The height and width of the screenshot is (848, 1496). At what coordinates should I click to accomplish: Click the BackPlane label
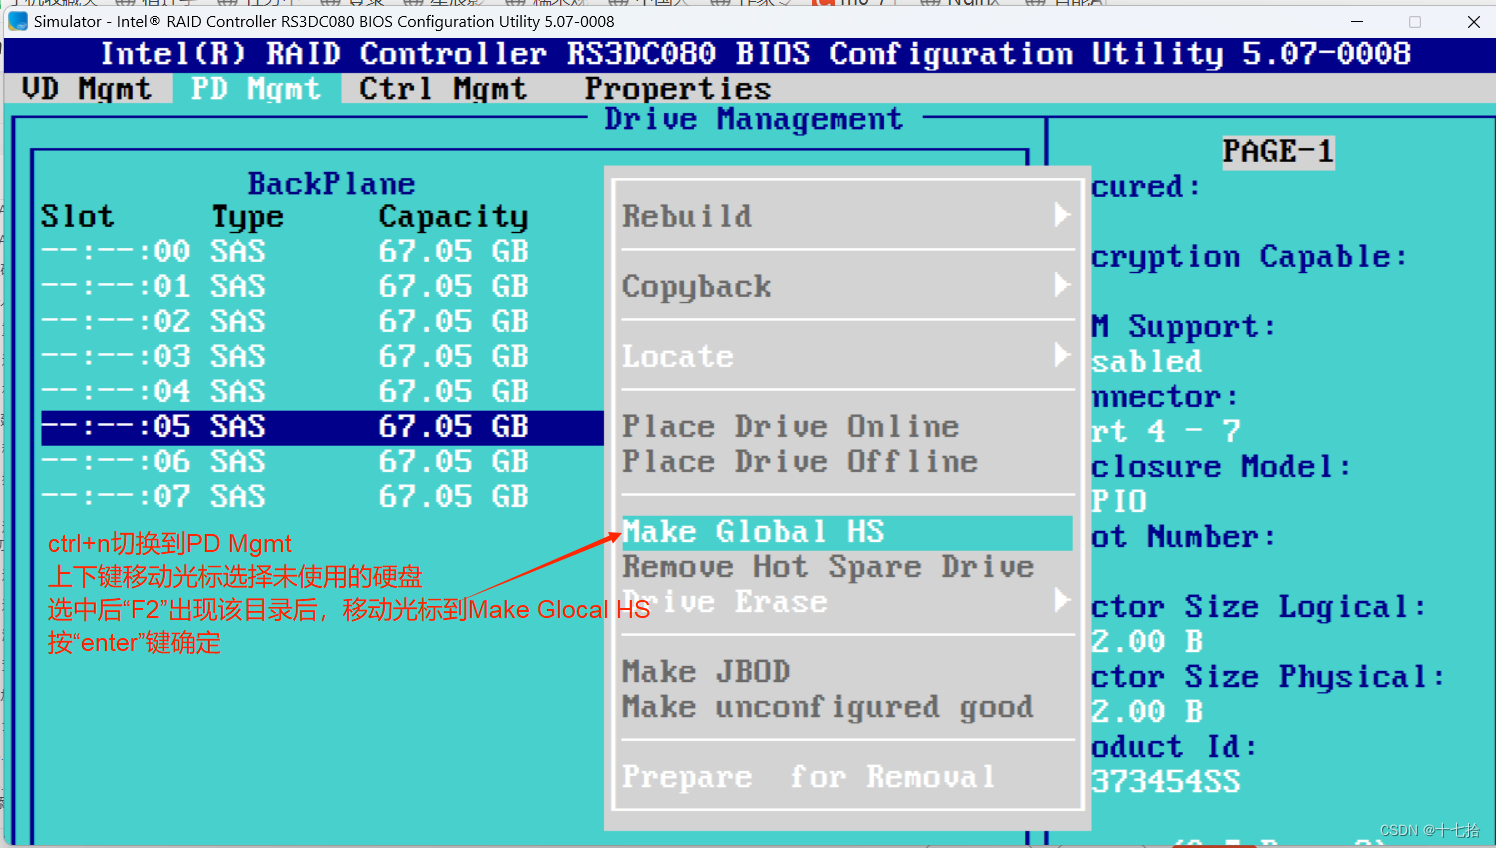pos(331,184)
